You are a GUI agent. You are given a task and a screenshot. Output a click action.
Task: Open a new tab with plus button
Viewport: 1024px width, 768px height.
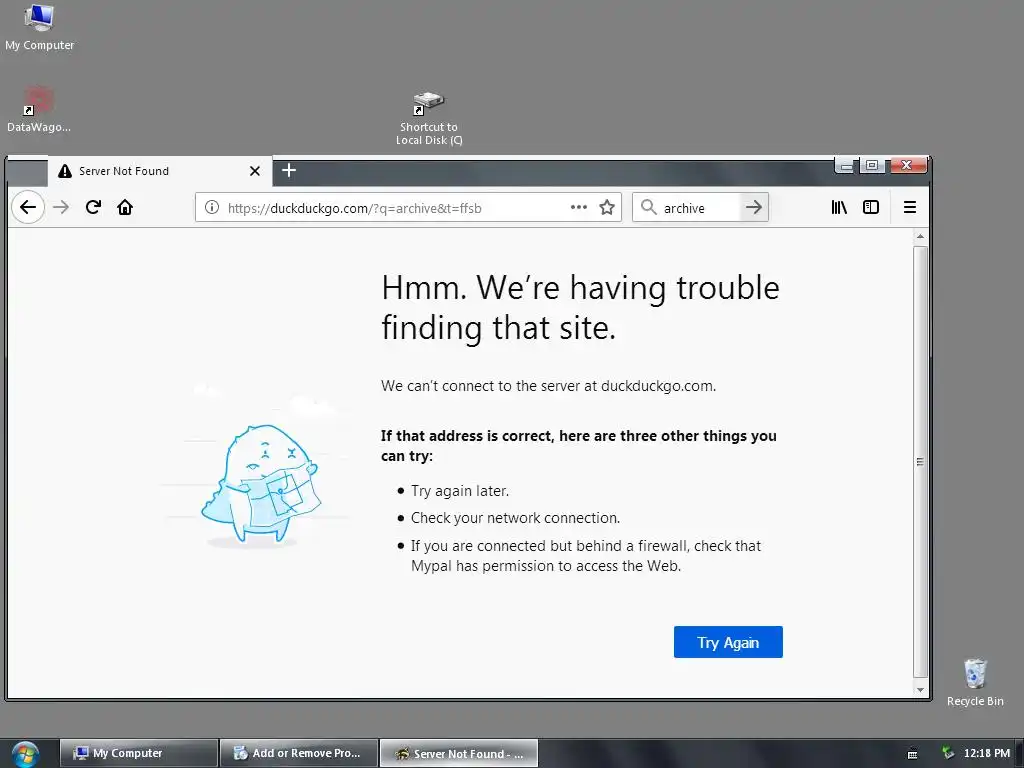click(289, 170)
